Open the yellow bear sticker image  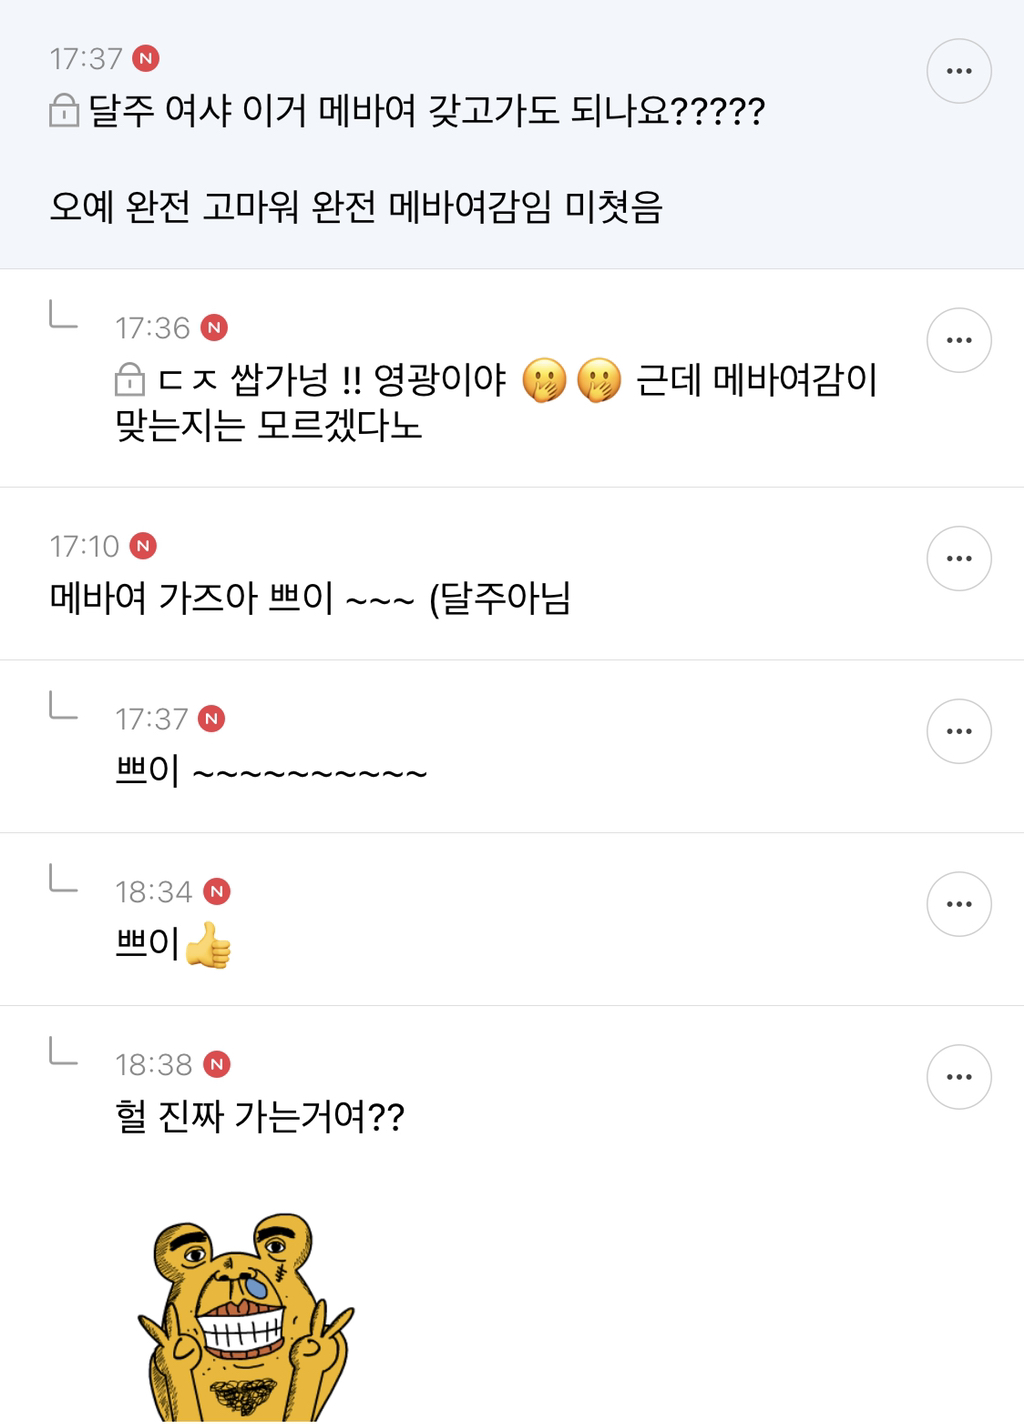coord(245,1318)
